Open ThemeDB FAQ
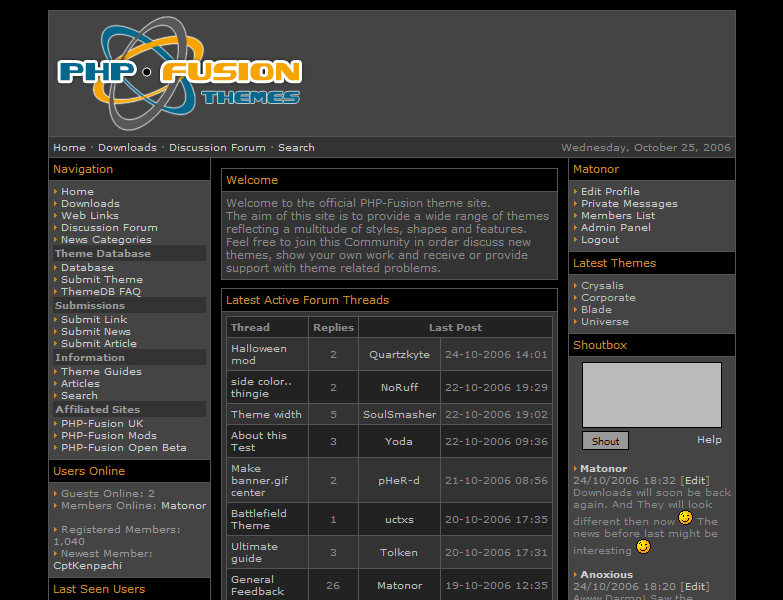Image resolution: width=783 pixels, height=600 pixels. coord(101,292)
